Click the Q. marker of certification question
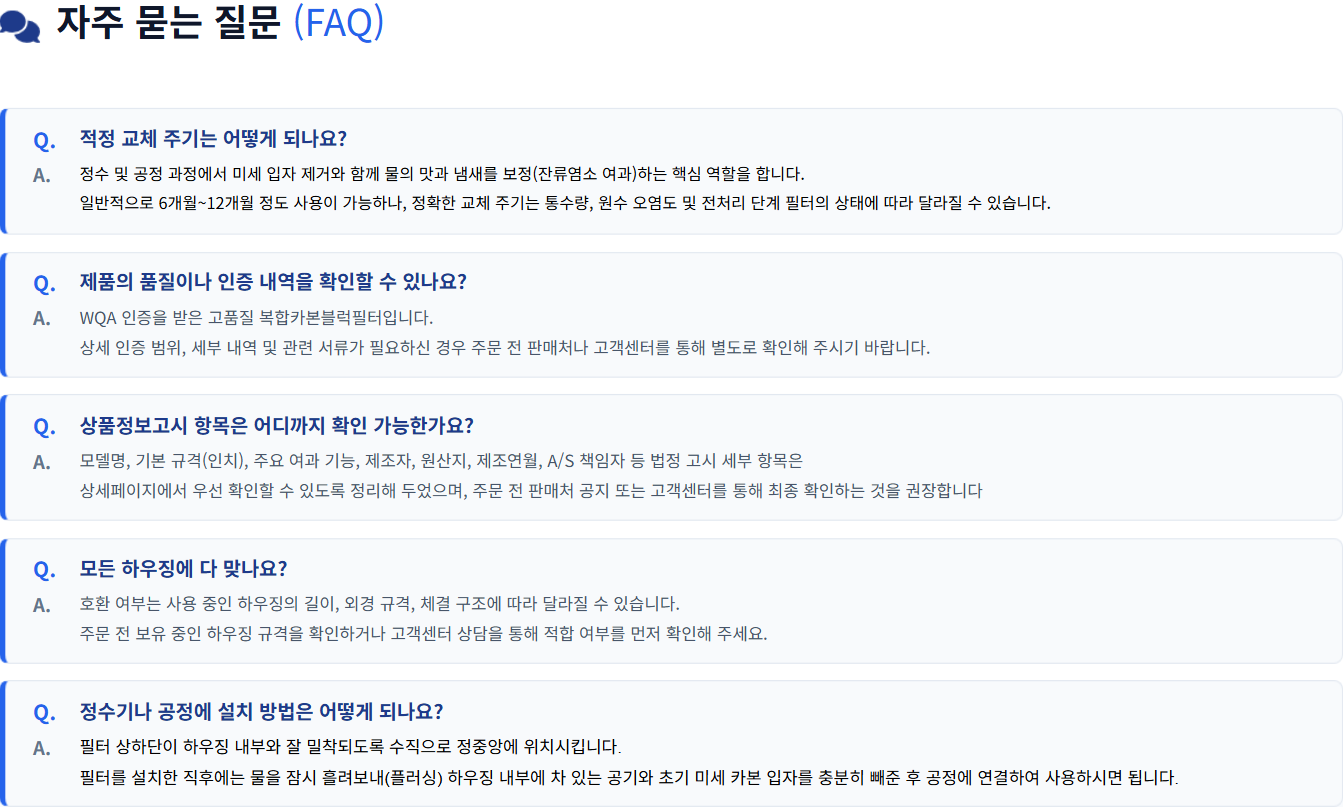 [44, 284]
